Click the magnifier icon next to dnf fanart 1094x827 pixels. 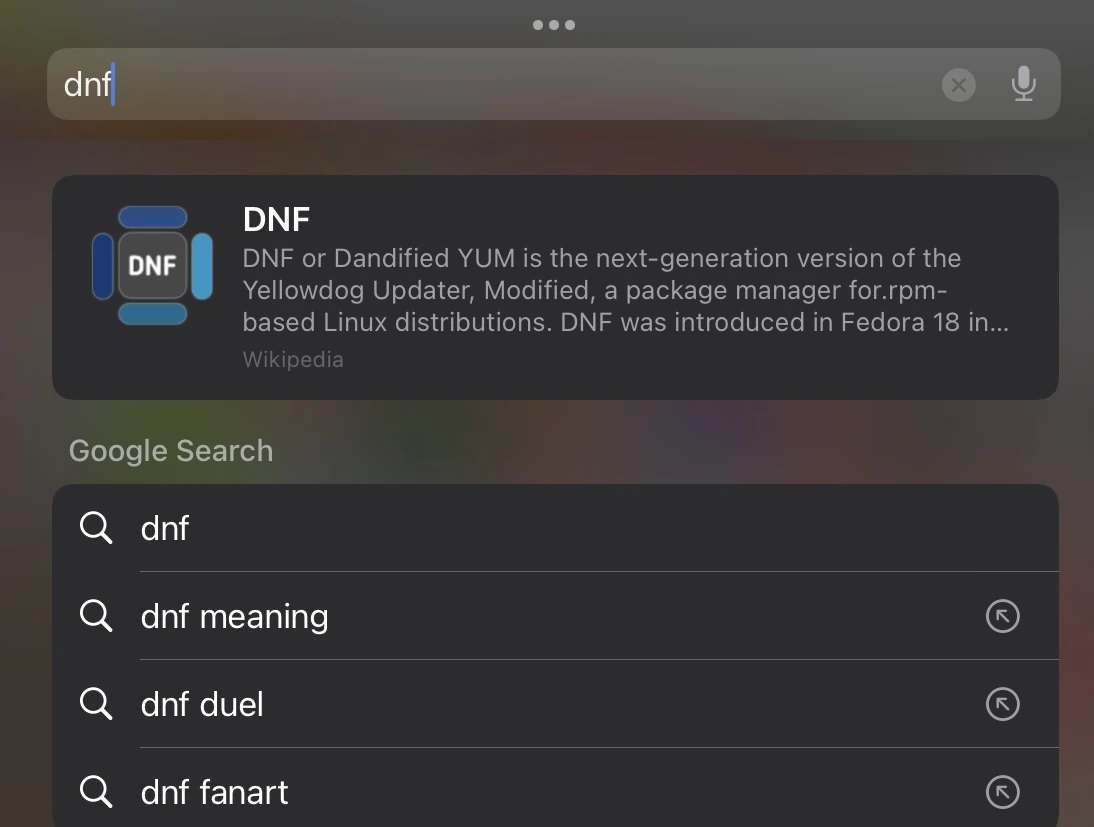coord(96,792)
